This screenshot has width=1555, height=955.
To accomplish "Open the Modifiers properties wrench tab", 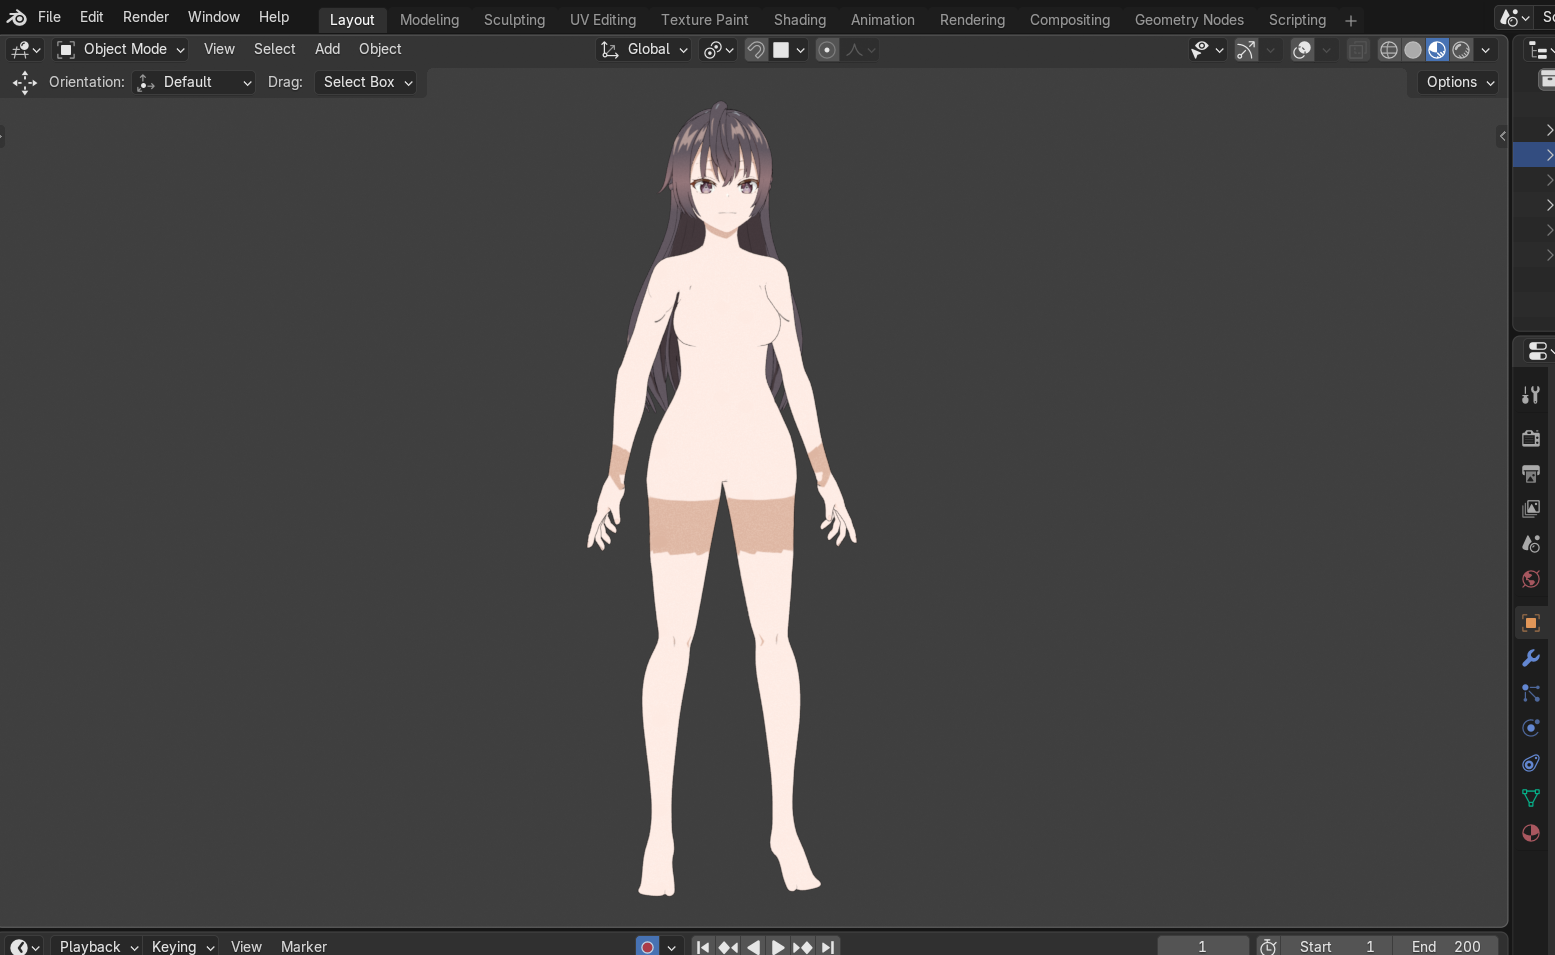I will (1530, 658).
